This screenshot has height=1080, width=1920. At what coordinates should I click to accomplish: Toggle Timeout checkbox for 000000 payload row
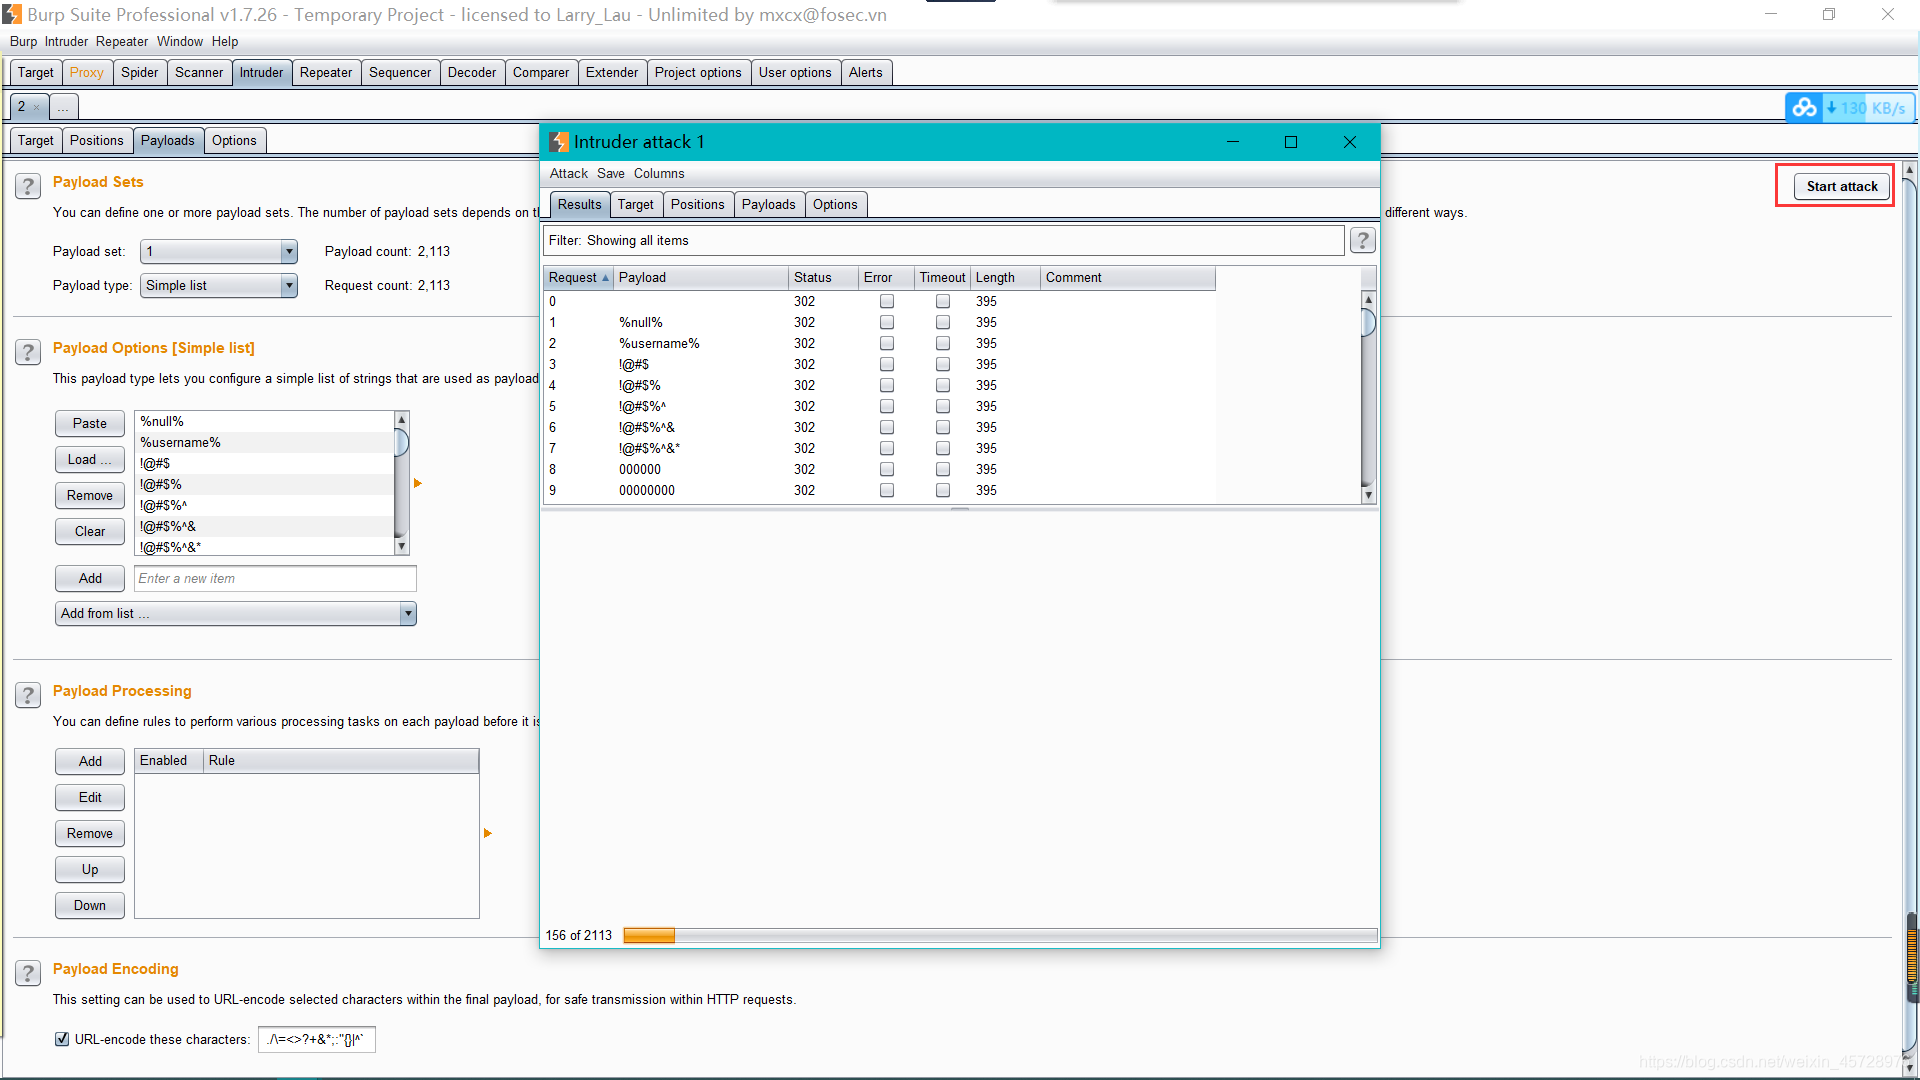pyautogui.click(x=942, y=469)
